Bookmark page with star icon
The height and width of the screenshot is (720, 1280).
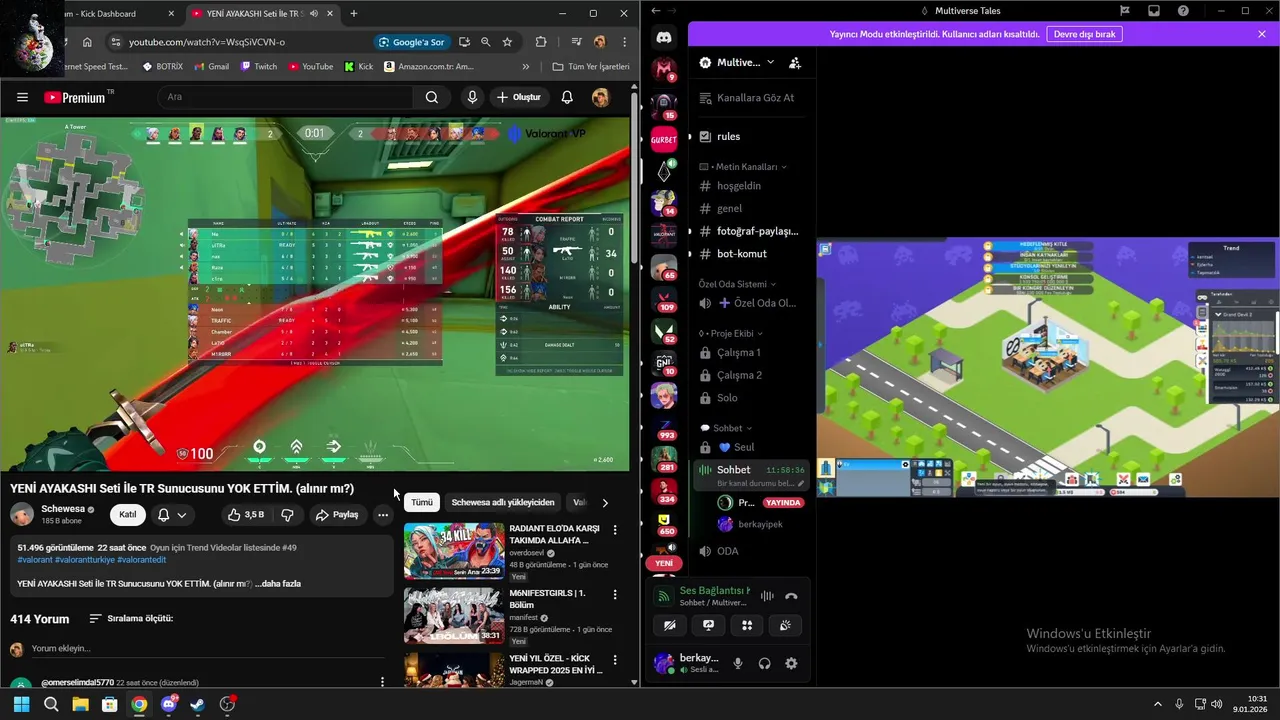point(507,42)
